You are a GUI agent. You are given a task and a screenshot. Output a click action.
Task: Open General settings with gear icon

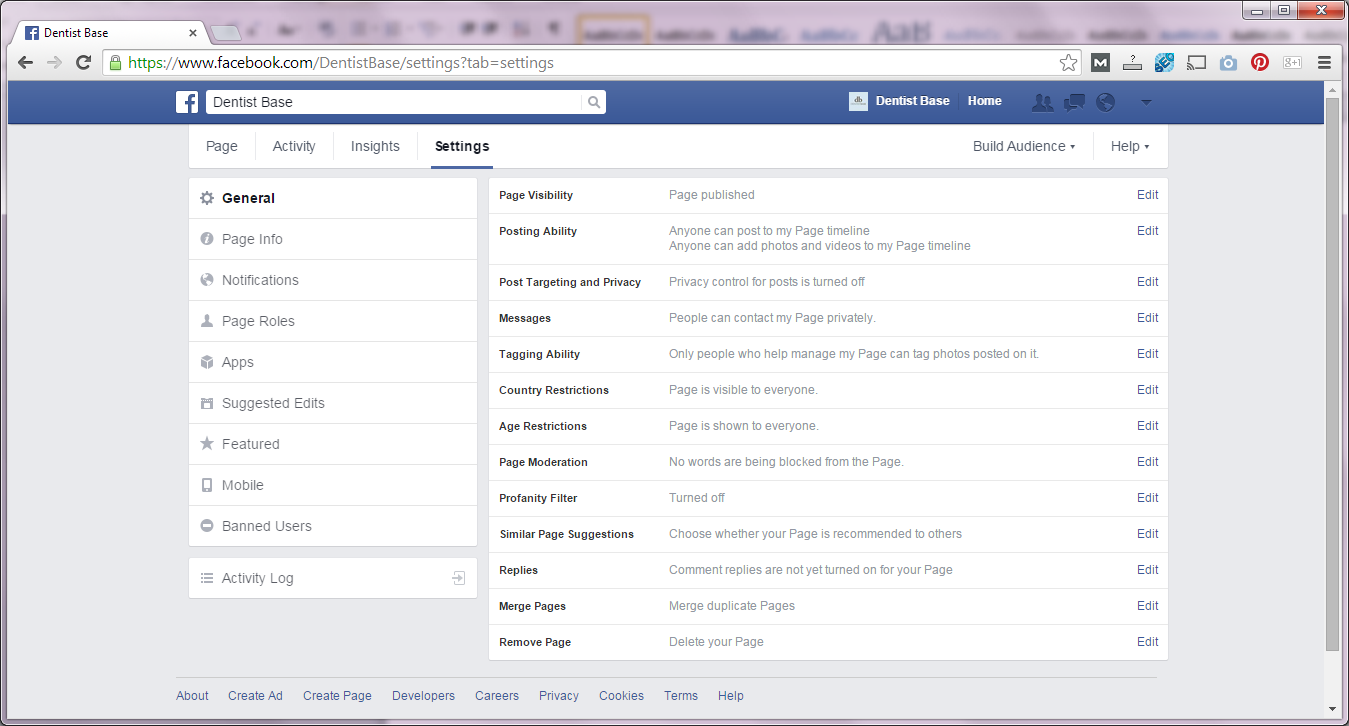tap(333, 198)
